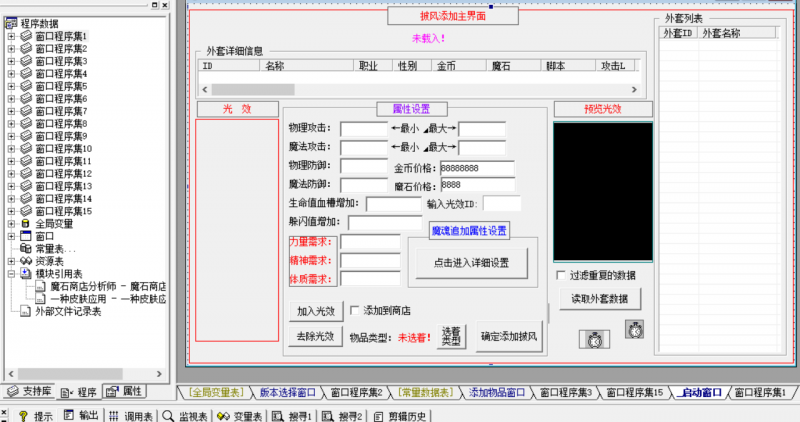Expand the 全局变量 tree node
This screenshot has height=422, width=800.
pyautogui.click(x=11, y=224)
